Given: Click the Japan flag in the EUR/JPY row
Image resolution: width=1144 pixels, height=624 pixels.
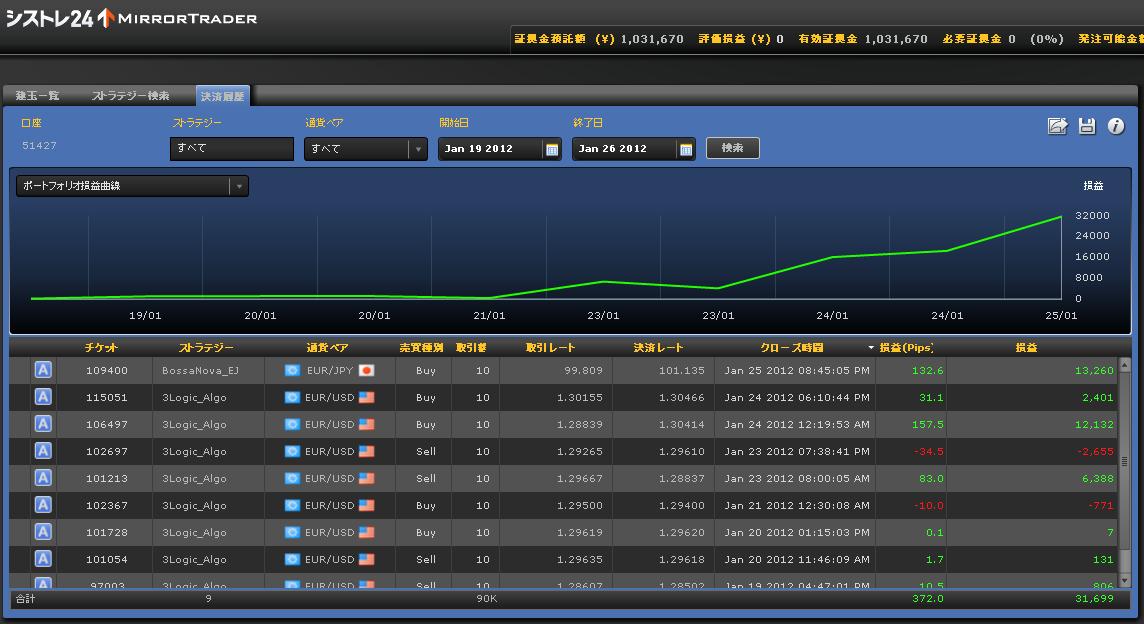Looking at the screenshot, I should click(366, 370).
